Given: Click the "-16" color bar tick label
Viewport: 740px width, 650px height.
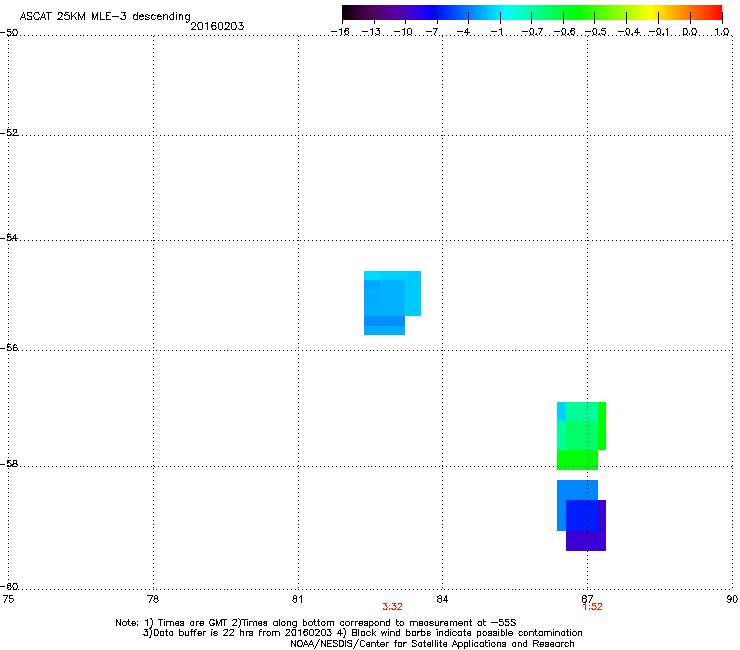Looking at the screenshot, I should point(340,32).
